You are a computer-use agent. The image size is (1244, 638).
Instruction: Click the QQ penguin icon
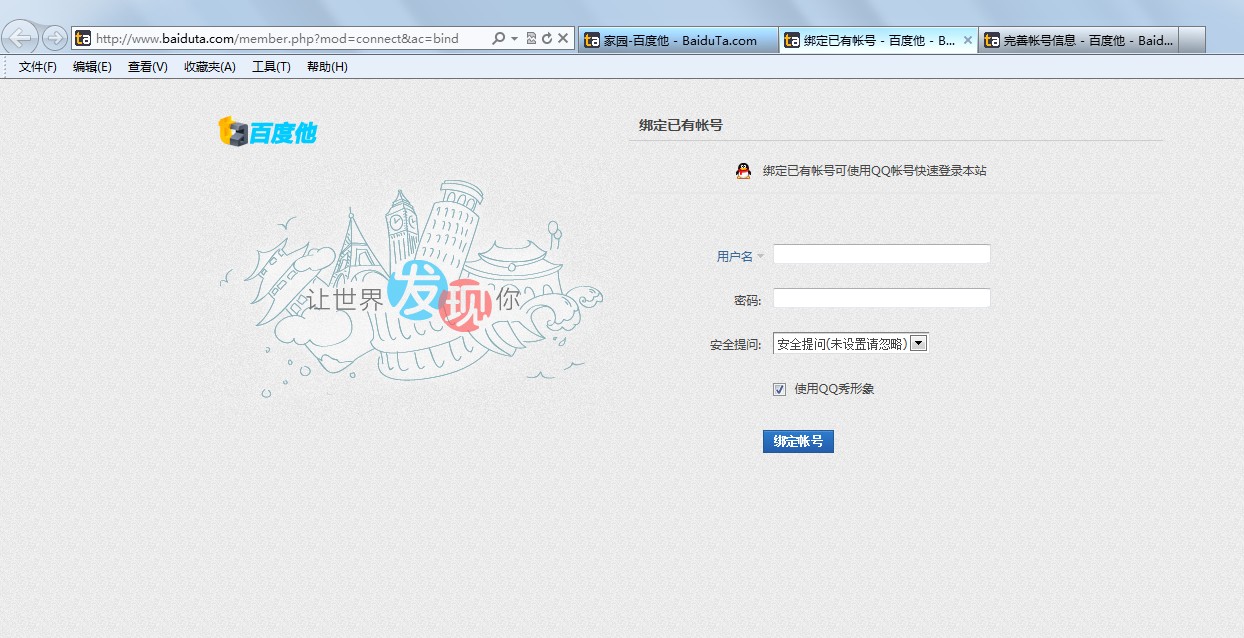coord(743,171)
